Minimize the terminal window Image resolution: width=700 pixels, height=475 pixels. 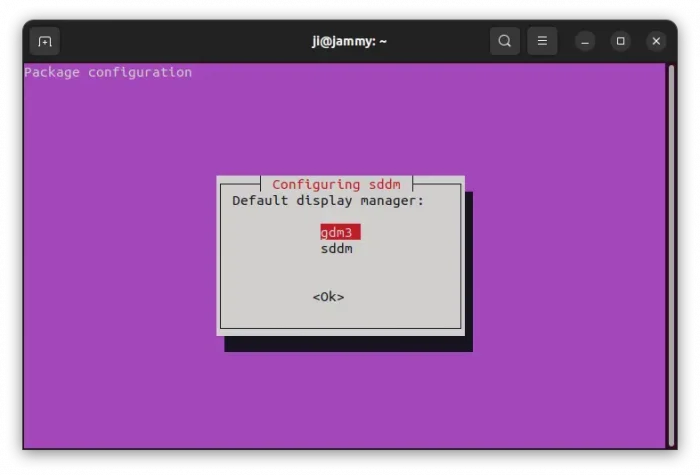coord(586,41)
